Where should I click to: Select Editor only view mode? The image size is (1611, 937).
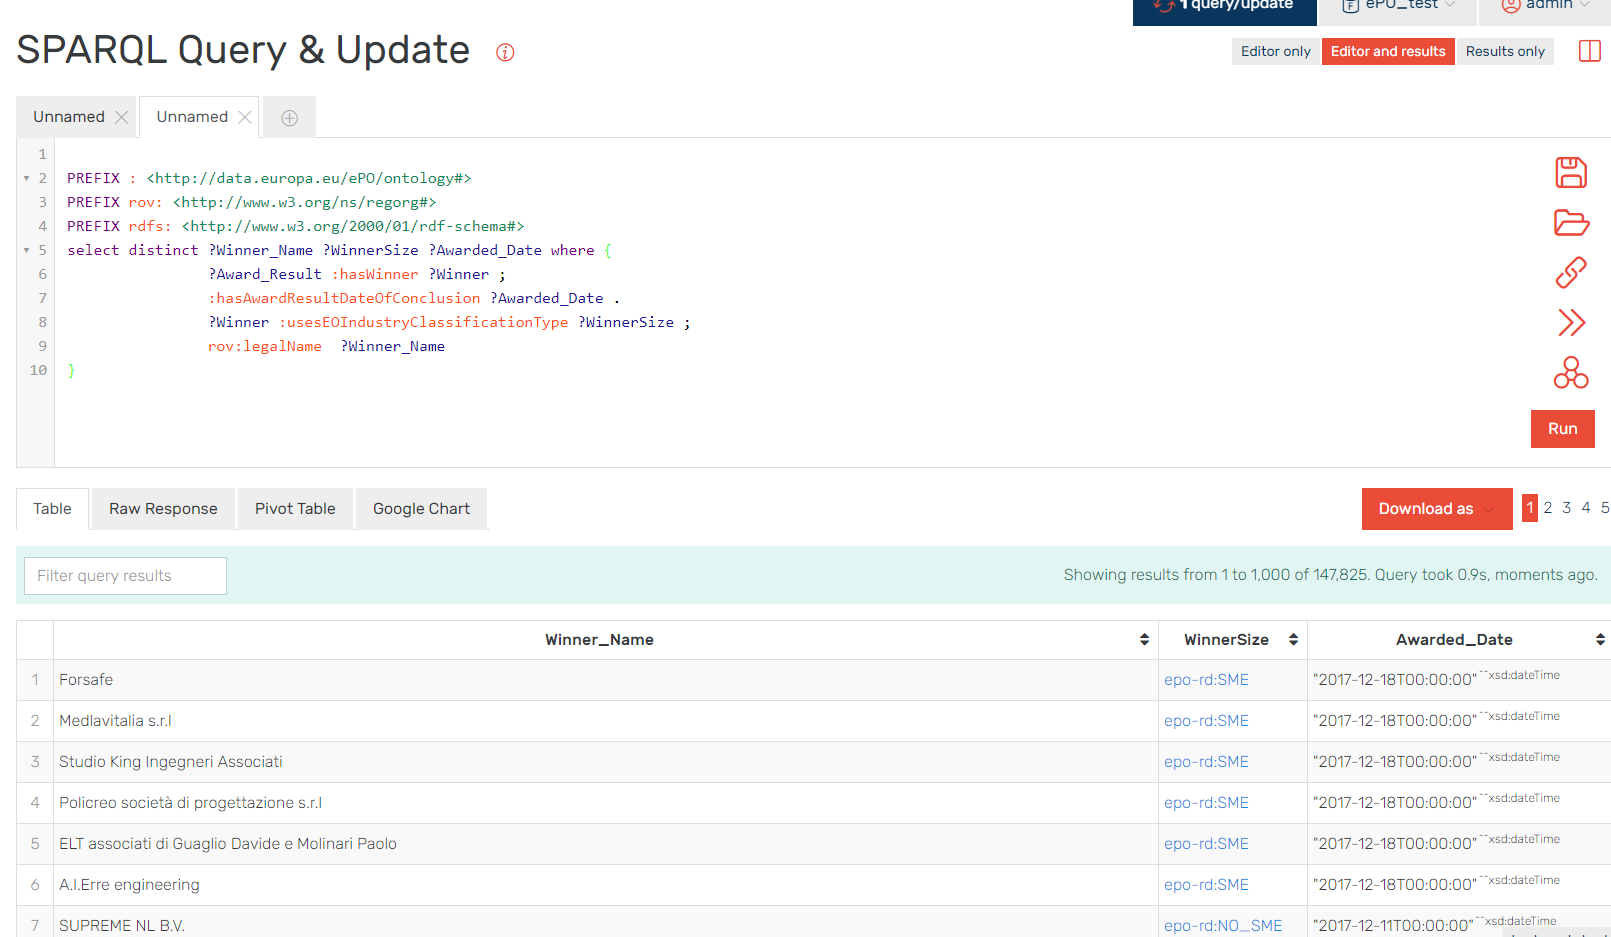[x=1275, y=51]
